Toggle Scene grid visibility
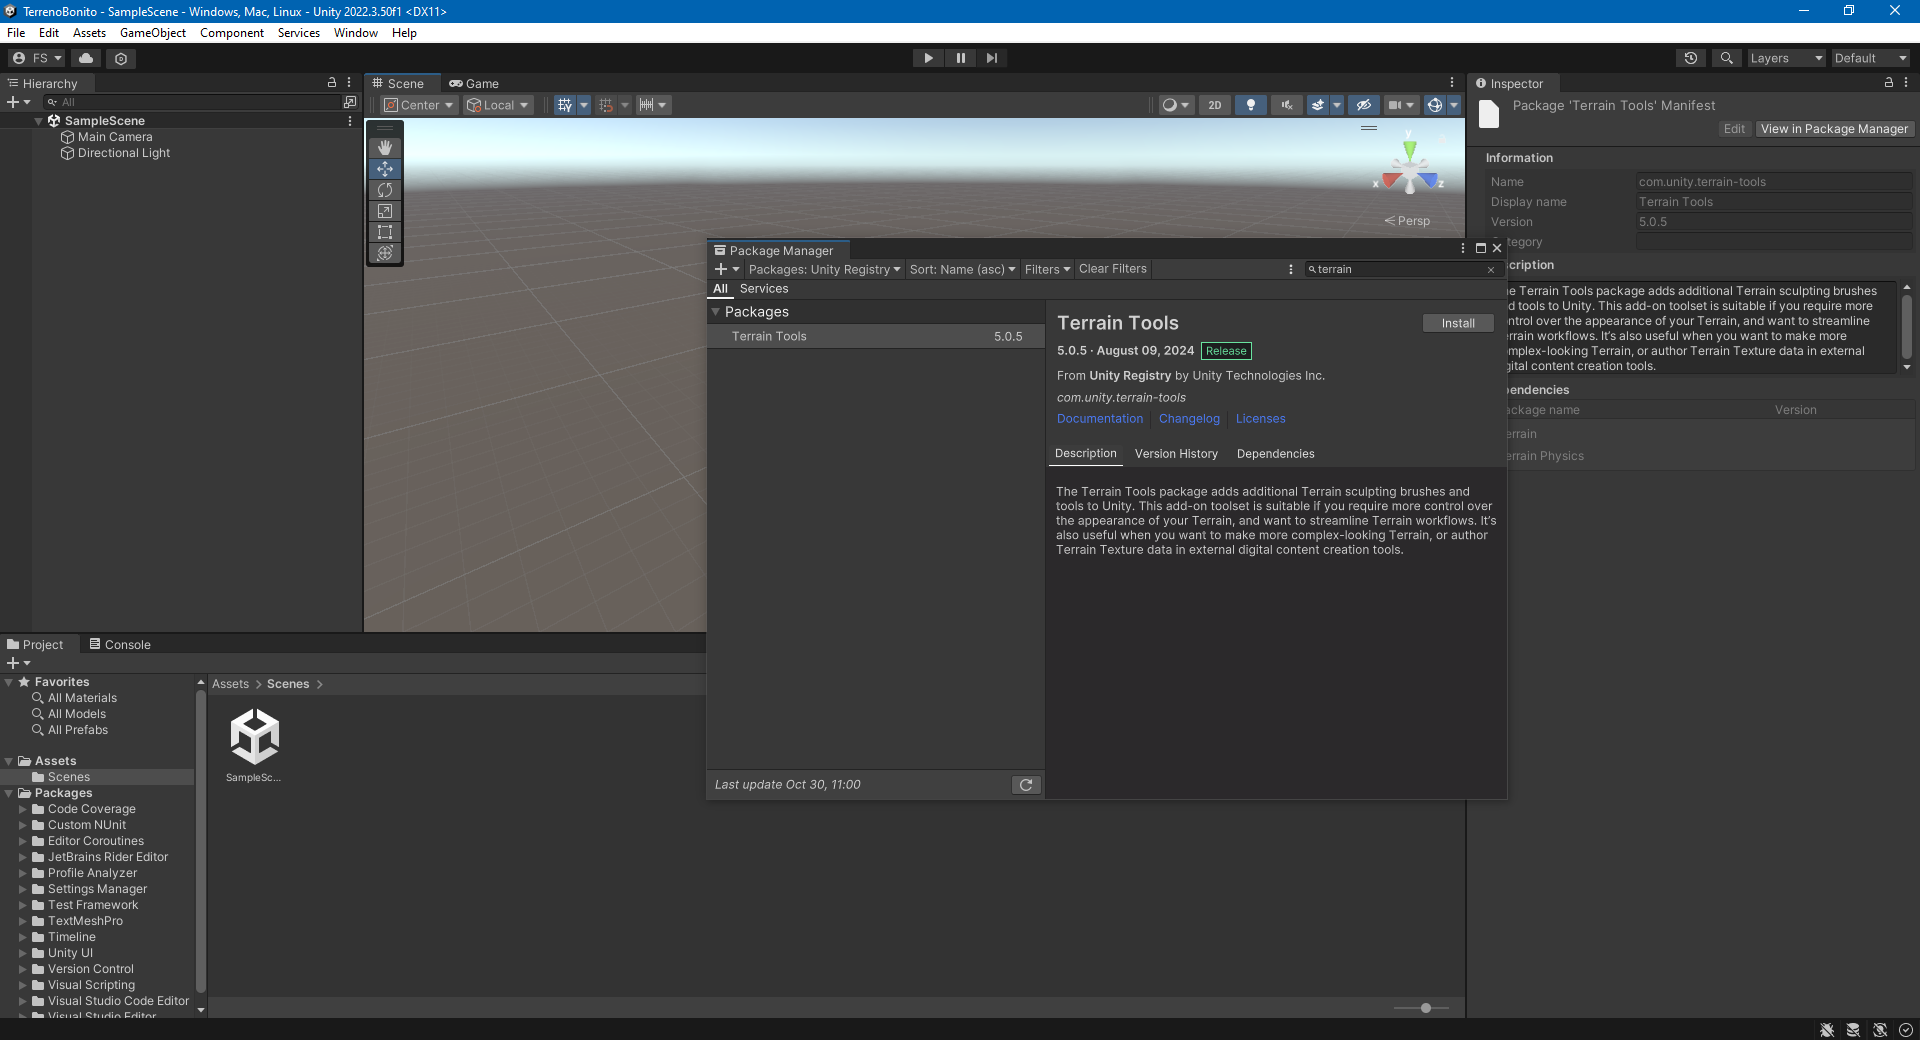 pos(565,105)
